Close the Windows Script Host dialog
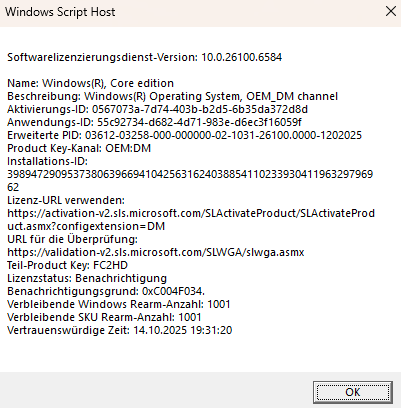This screenshot has width=401, height=408. 390,11
